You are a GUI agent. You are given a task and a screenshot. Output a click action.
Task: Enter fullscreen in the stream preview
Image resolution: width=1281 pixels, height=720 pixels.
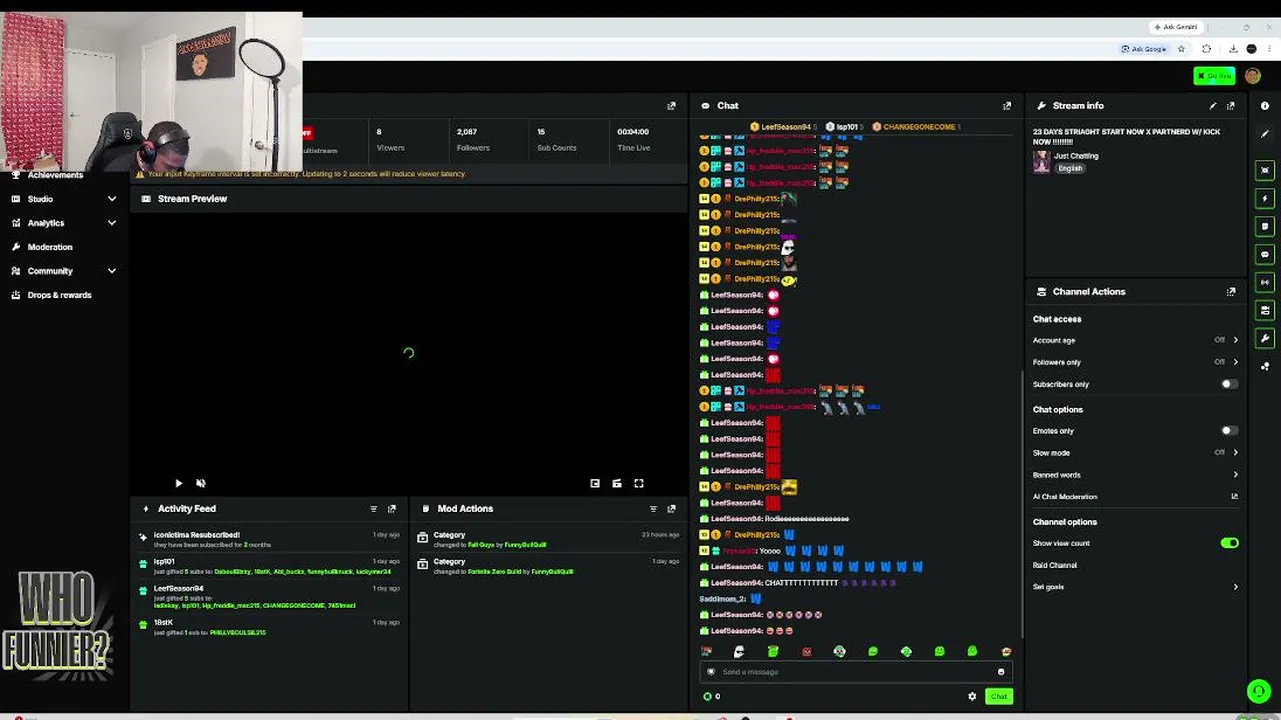(639, 484)
